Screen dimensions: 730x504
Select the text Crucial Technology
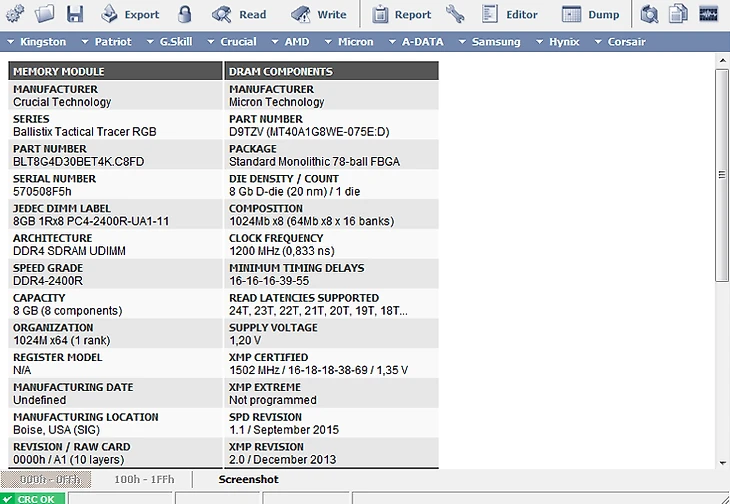pos(62,102)
